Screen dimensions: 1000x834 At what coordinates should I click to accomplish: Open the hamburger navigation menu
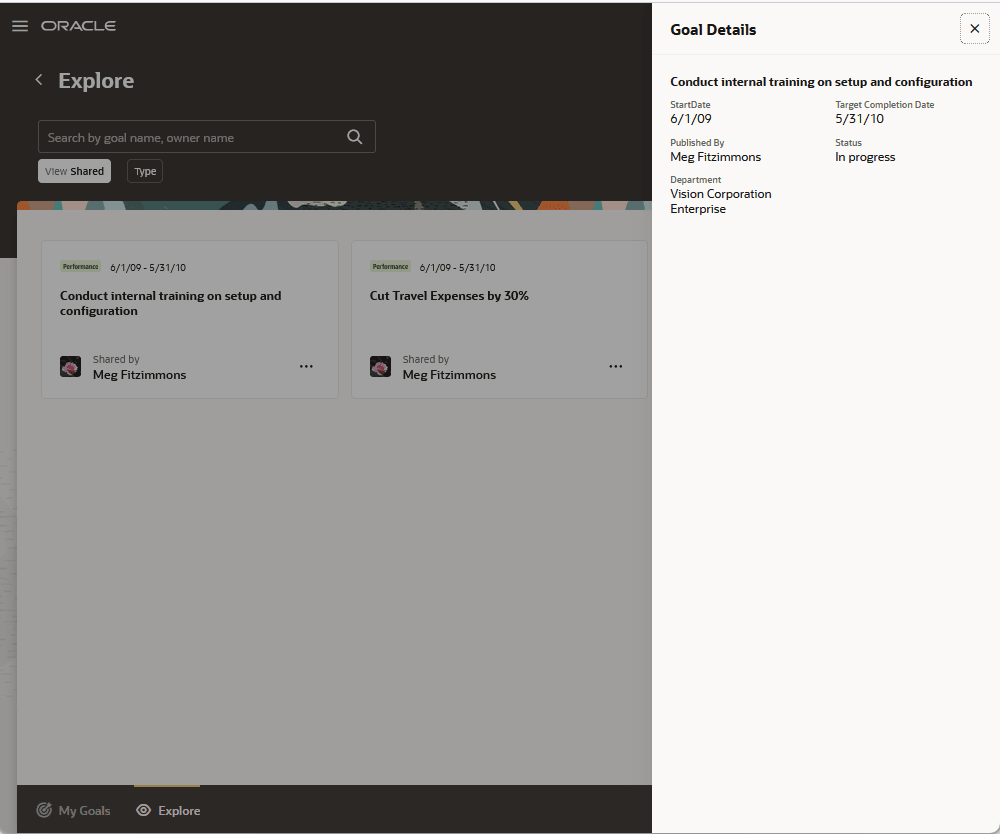click(20, 26)
